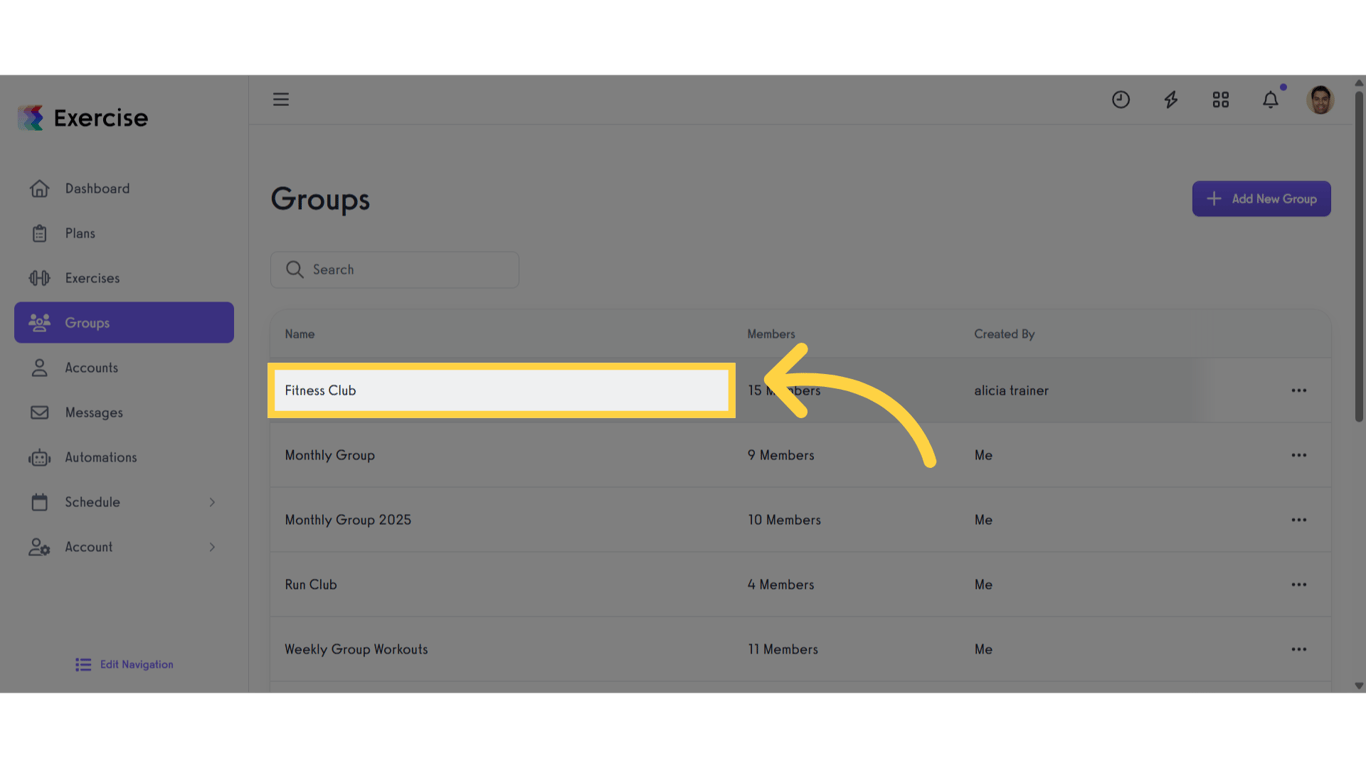This screenshot has height=768, width=1366.
Task: Open the Automations sidebar item
Action: click(x=100, y=457)
